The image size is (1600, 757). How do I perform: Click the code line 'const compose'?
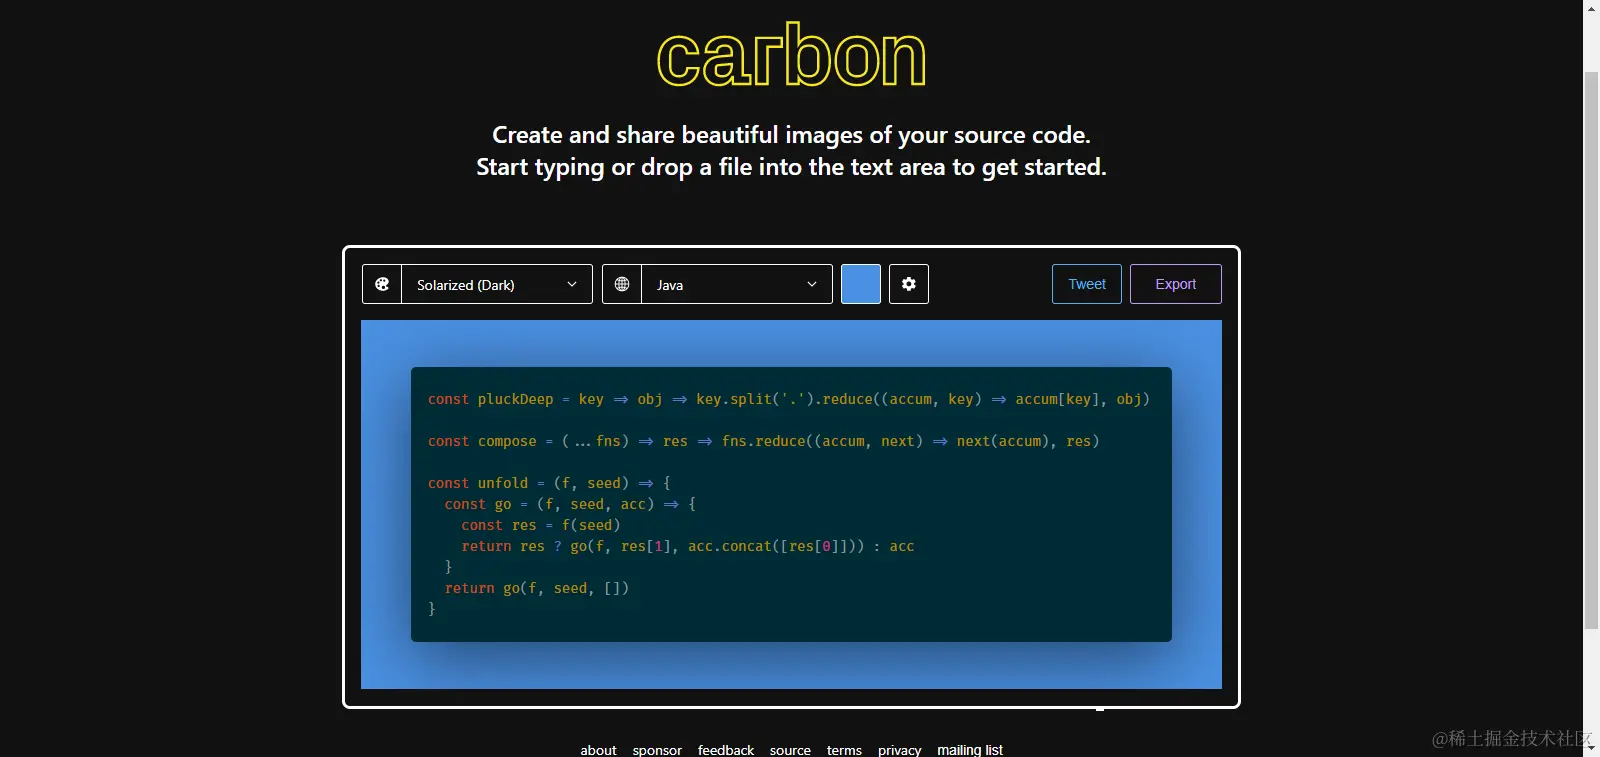pos(764,441)
